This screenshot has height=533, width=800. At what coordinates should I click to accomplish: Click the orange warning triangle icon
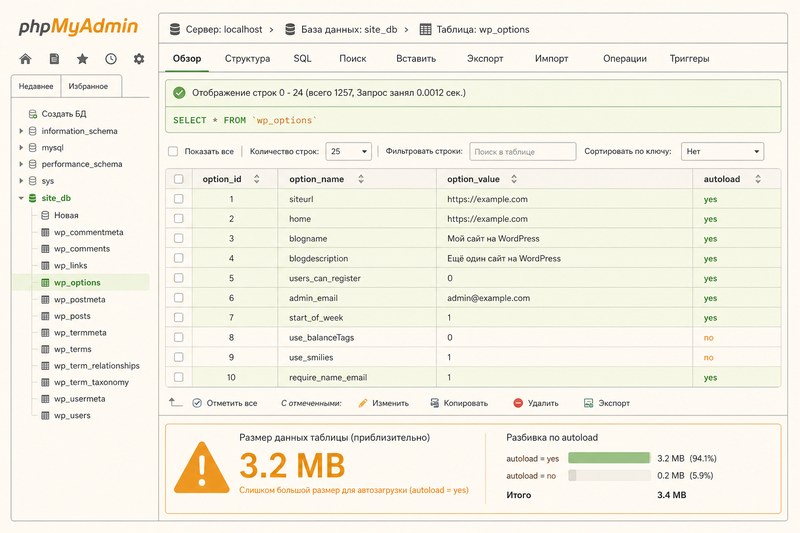202,468
